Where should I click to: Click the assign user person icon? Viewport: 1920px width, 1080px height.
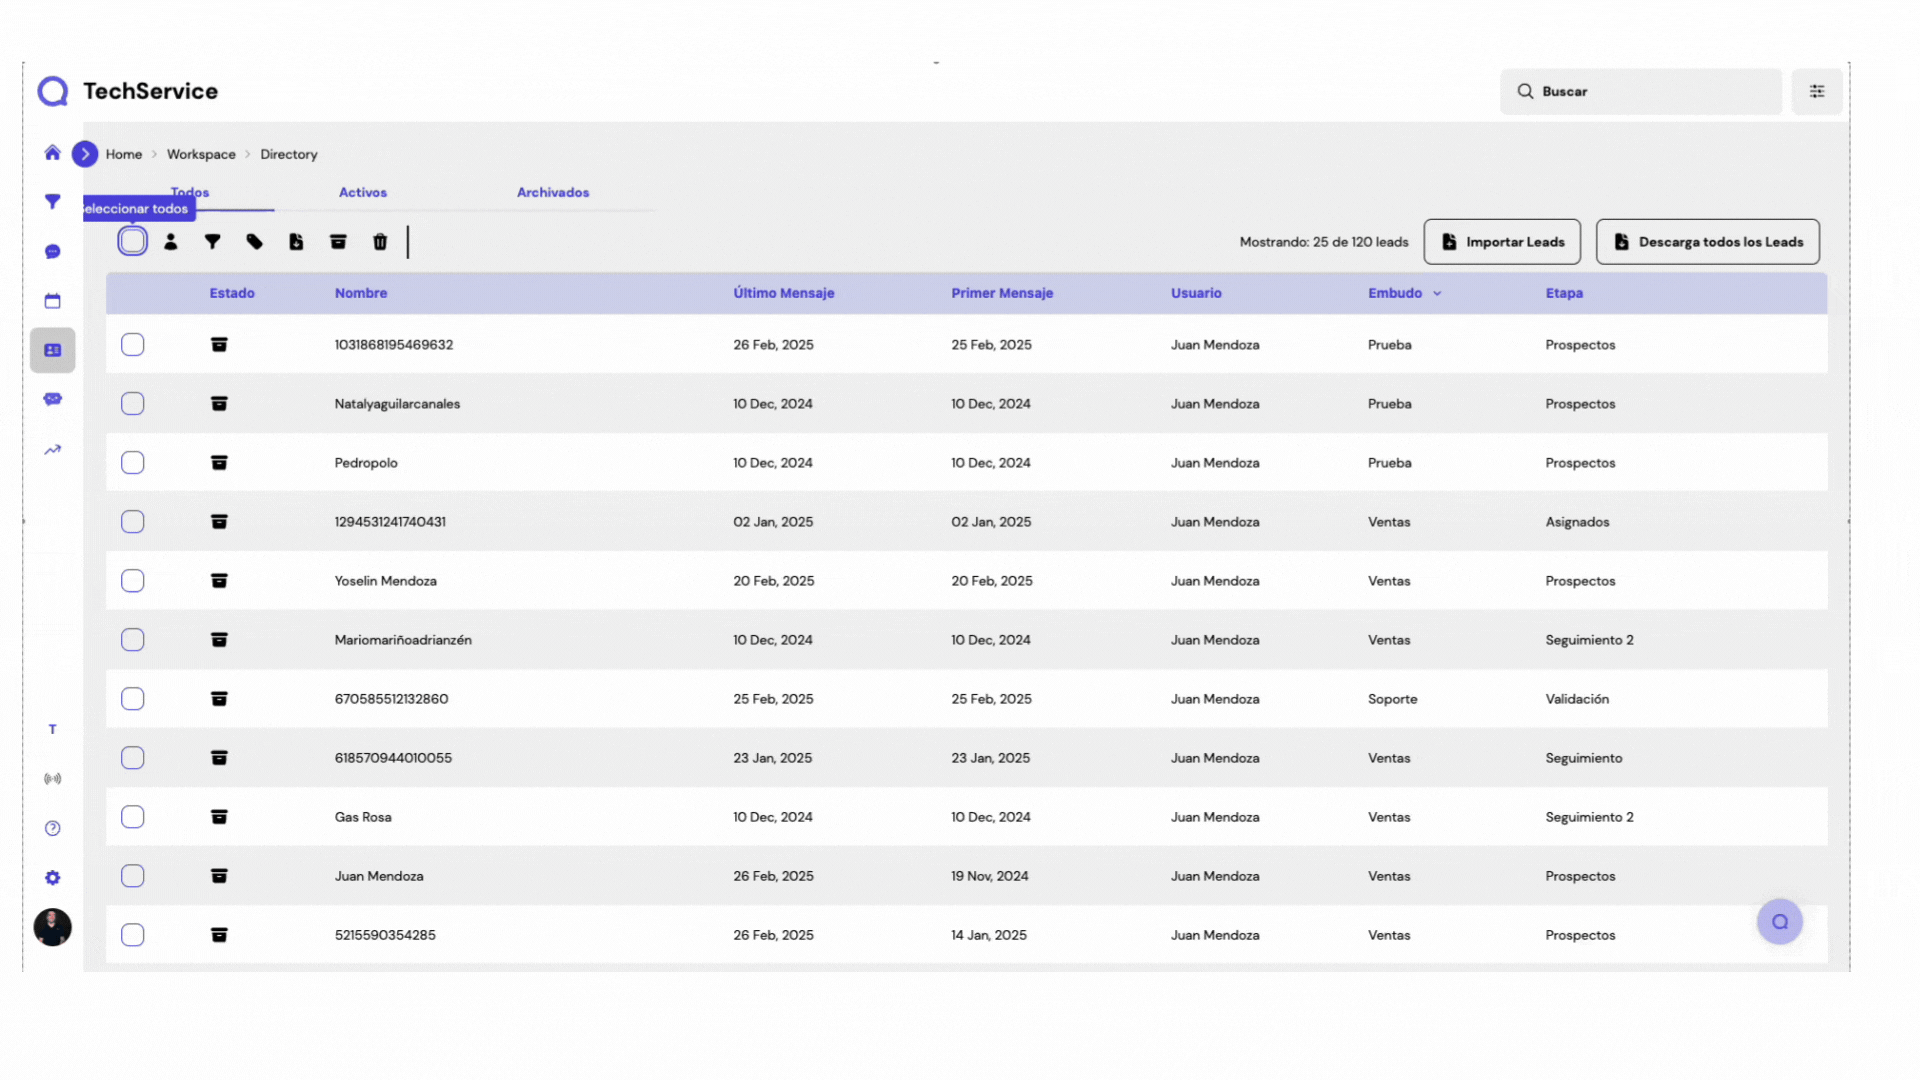[171, 242]
